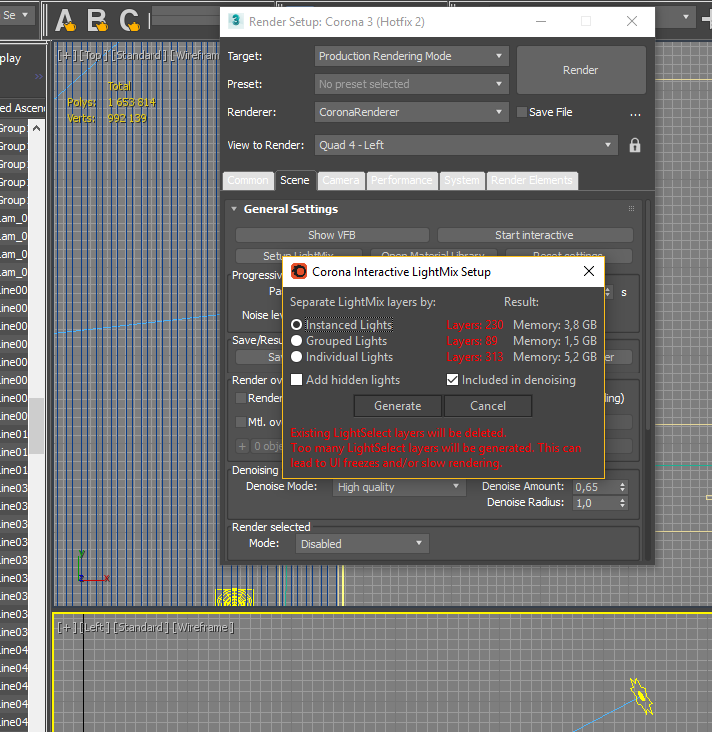Click Layers: 313 result text
This screenshot has height=732, width=712.
pos(475,357)
